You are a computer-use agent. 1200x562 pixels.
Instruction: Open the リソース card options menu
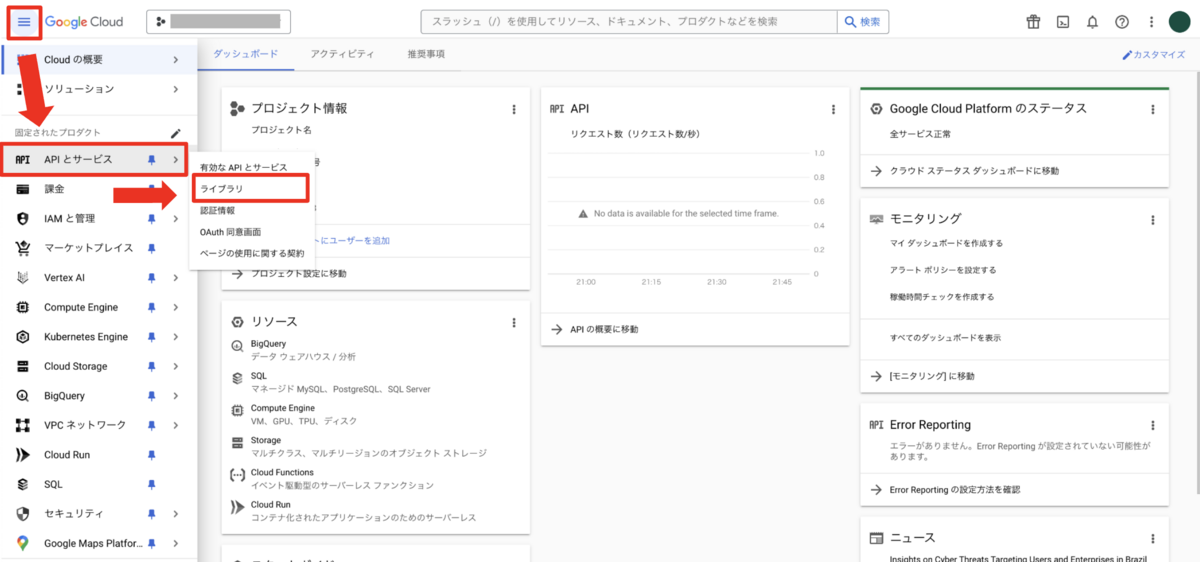click(x=514, y=323)
